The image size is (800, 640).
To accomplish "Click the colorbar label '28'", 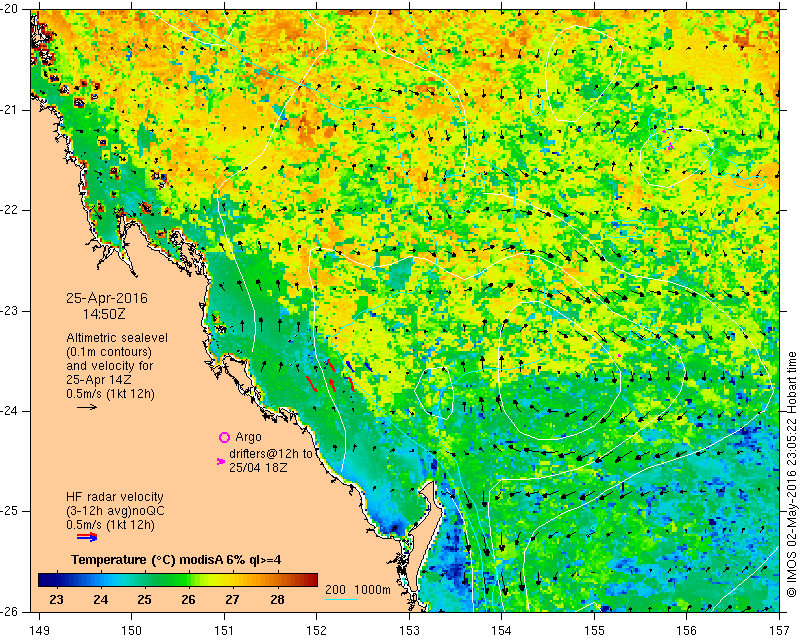I will (x=277, y=599).
